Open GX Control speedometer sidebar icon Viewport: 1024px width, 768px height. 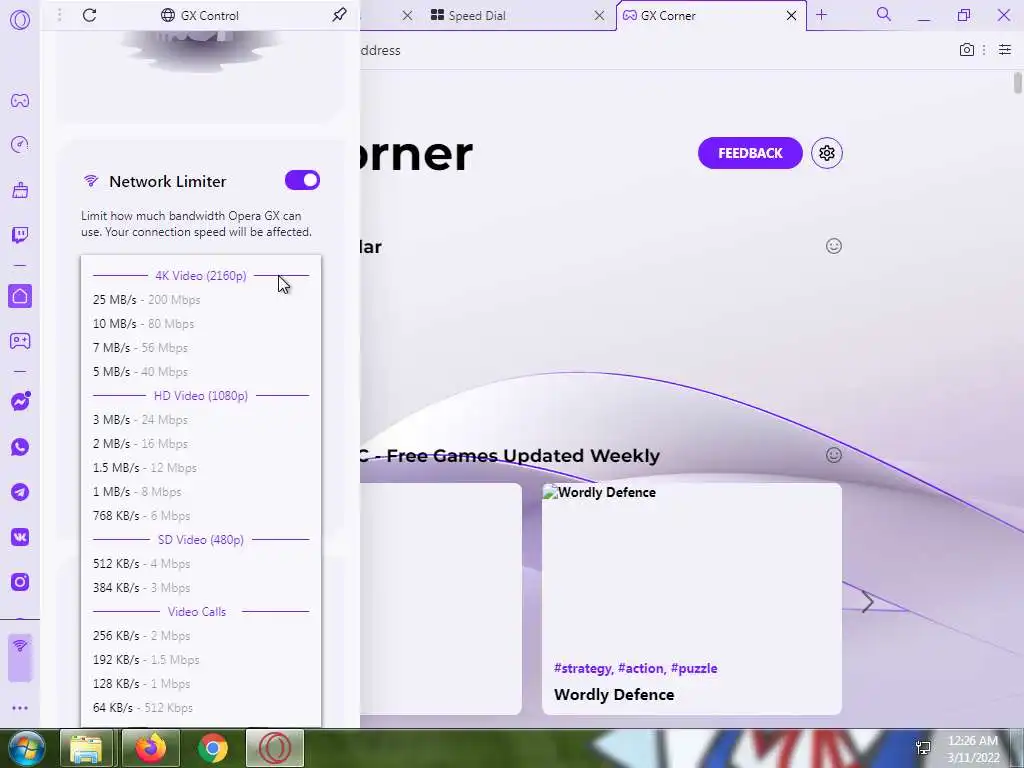[x=20, y=144]
